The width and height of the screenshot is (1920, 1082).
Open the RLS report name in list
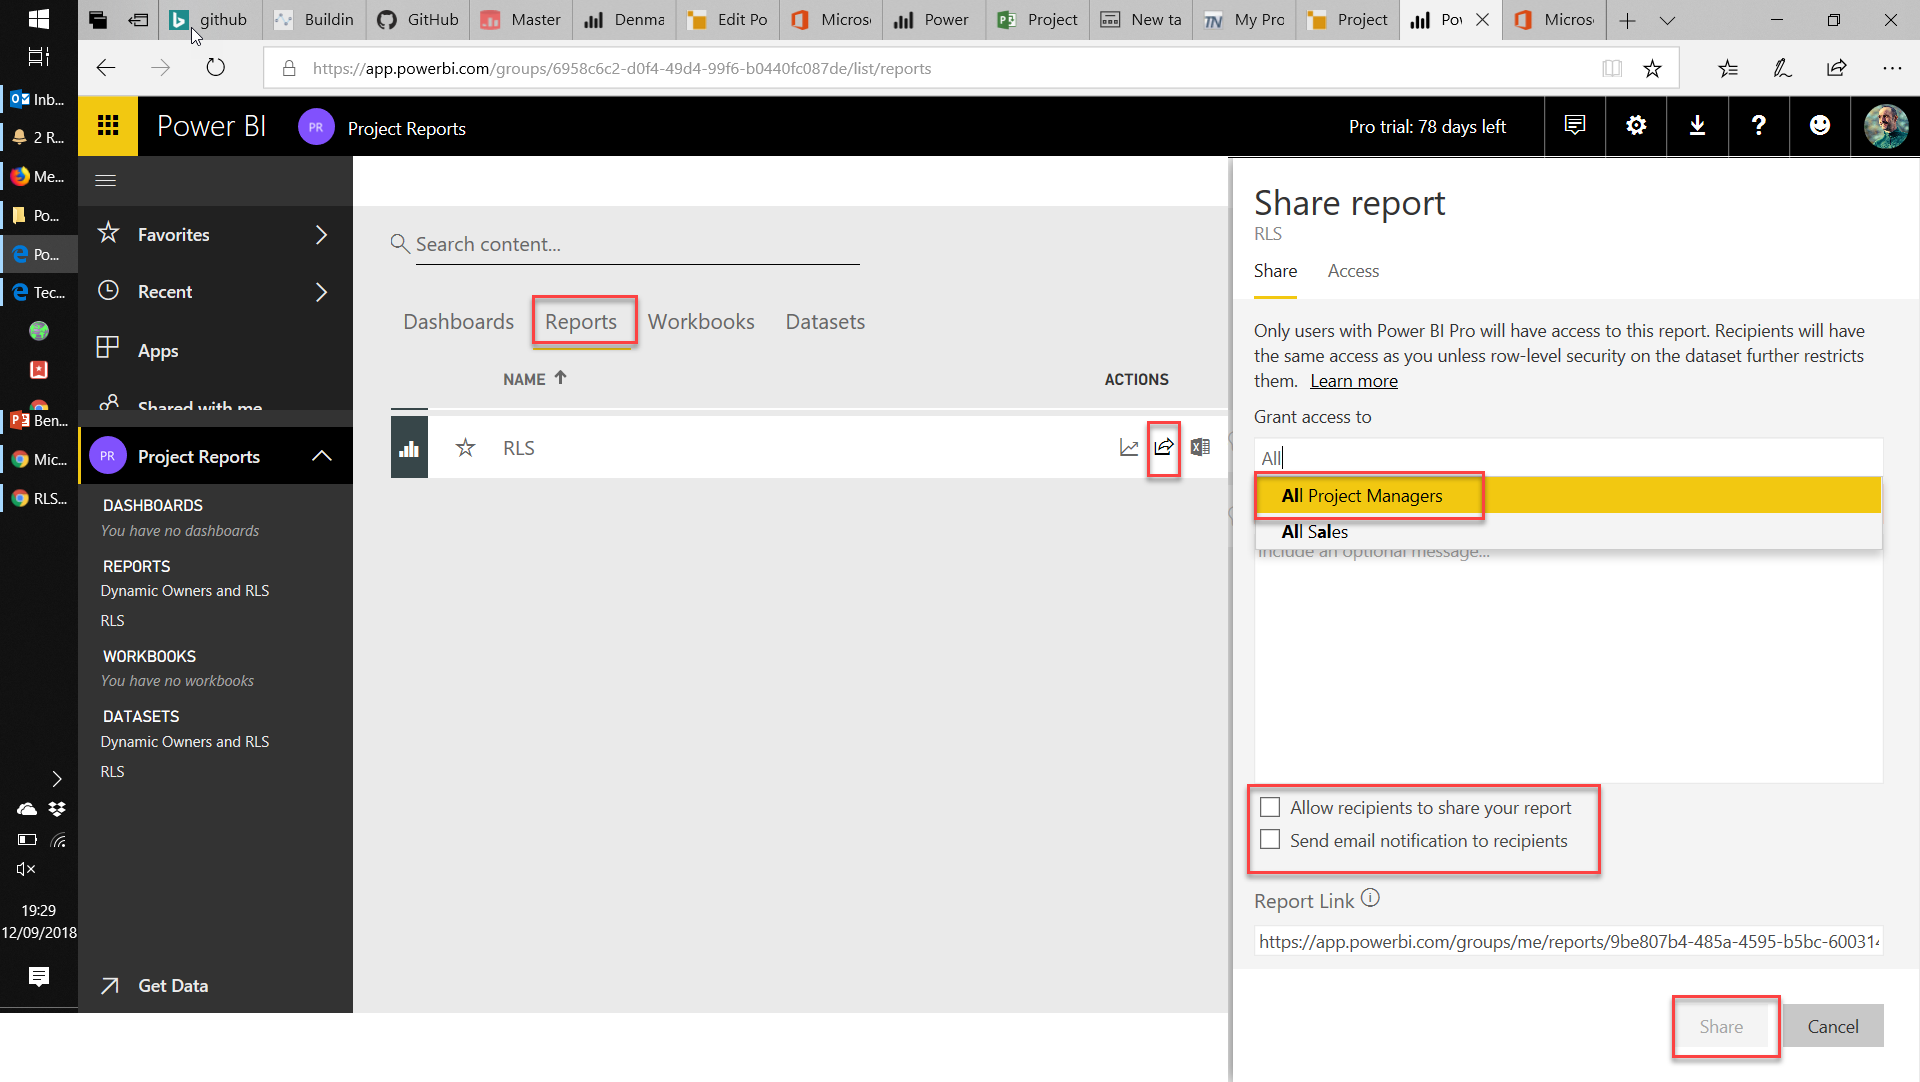pyautogui.click(x=519, y=448)
